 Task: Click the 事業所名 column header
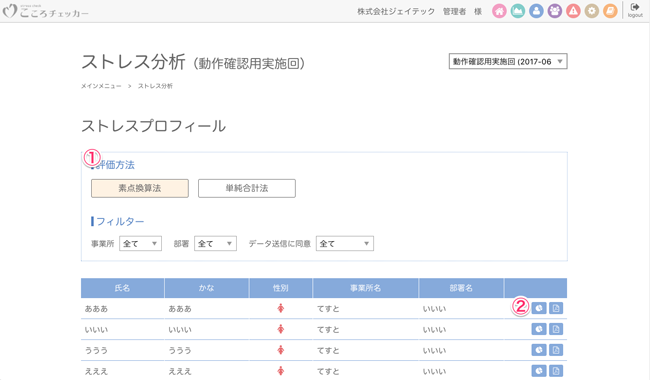tap(366, 288)
